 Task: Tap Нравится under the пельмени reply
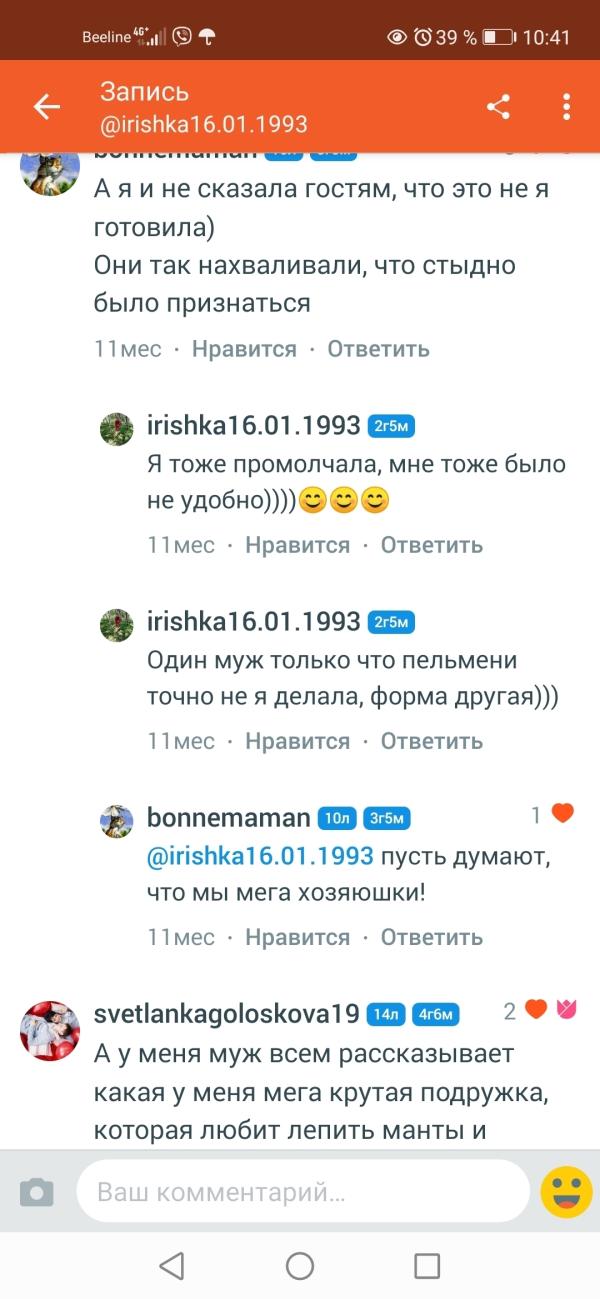[298, 741]
